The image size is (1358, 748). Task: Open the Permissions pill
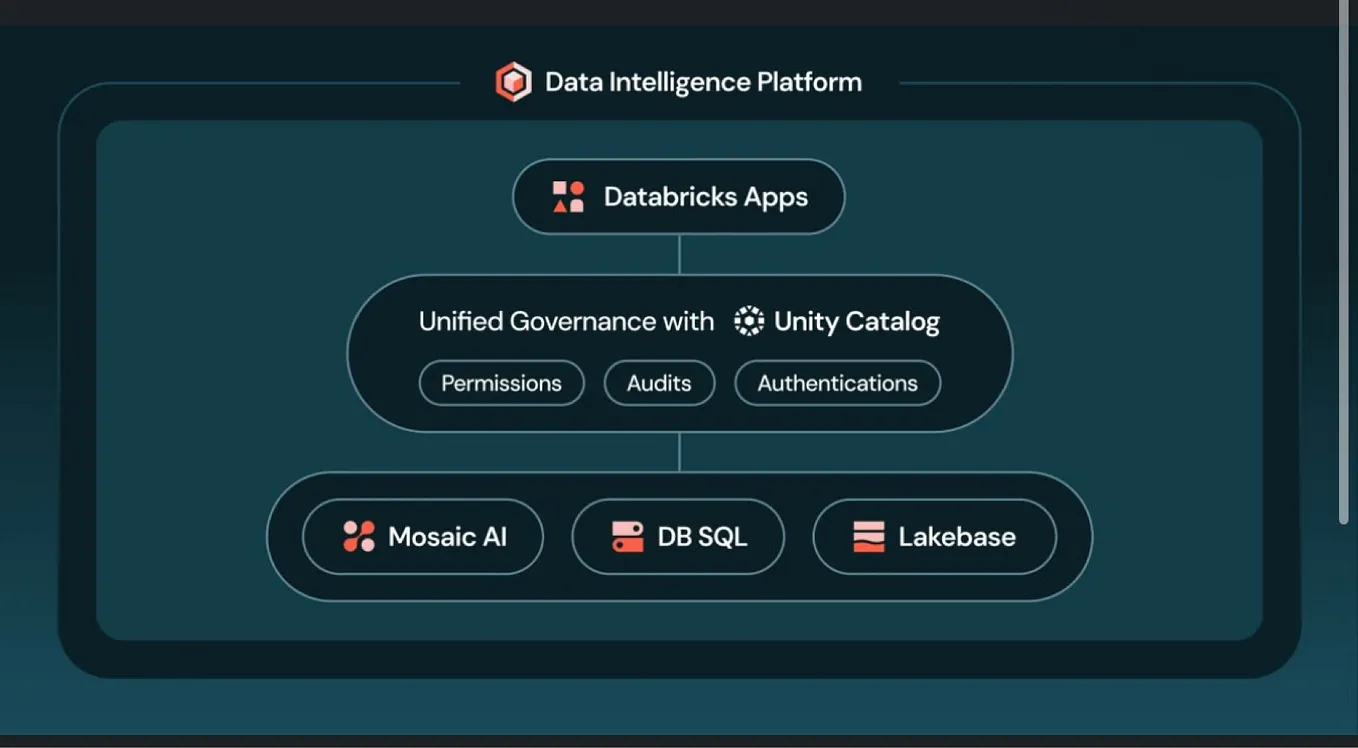(501, 383)
